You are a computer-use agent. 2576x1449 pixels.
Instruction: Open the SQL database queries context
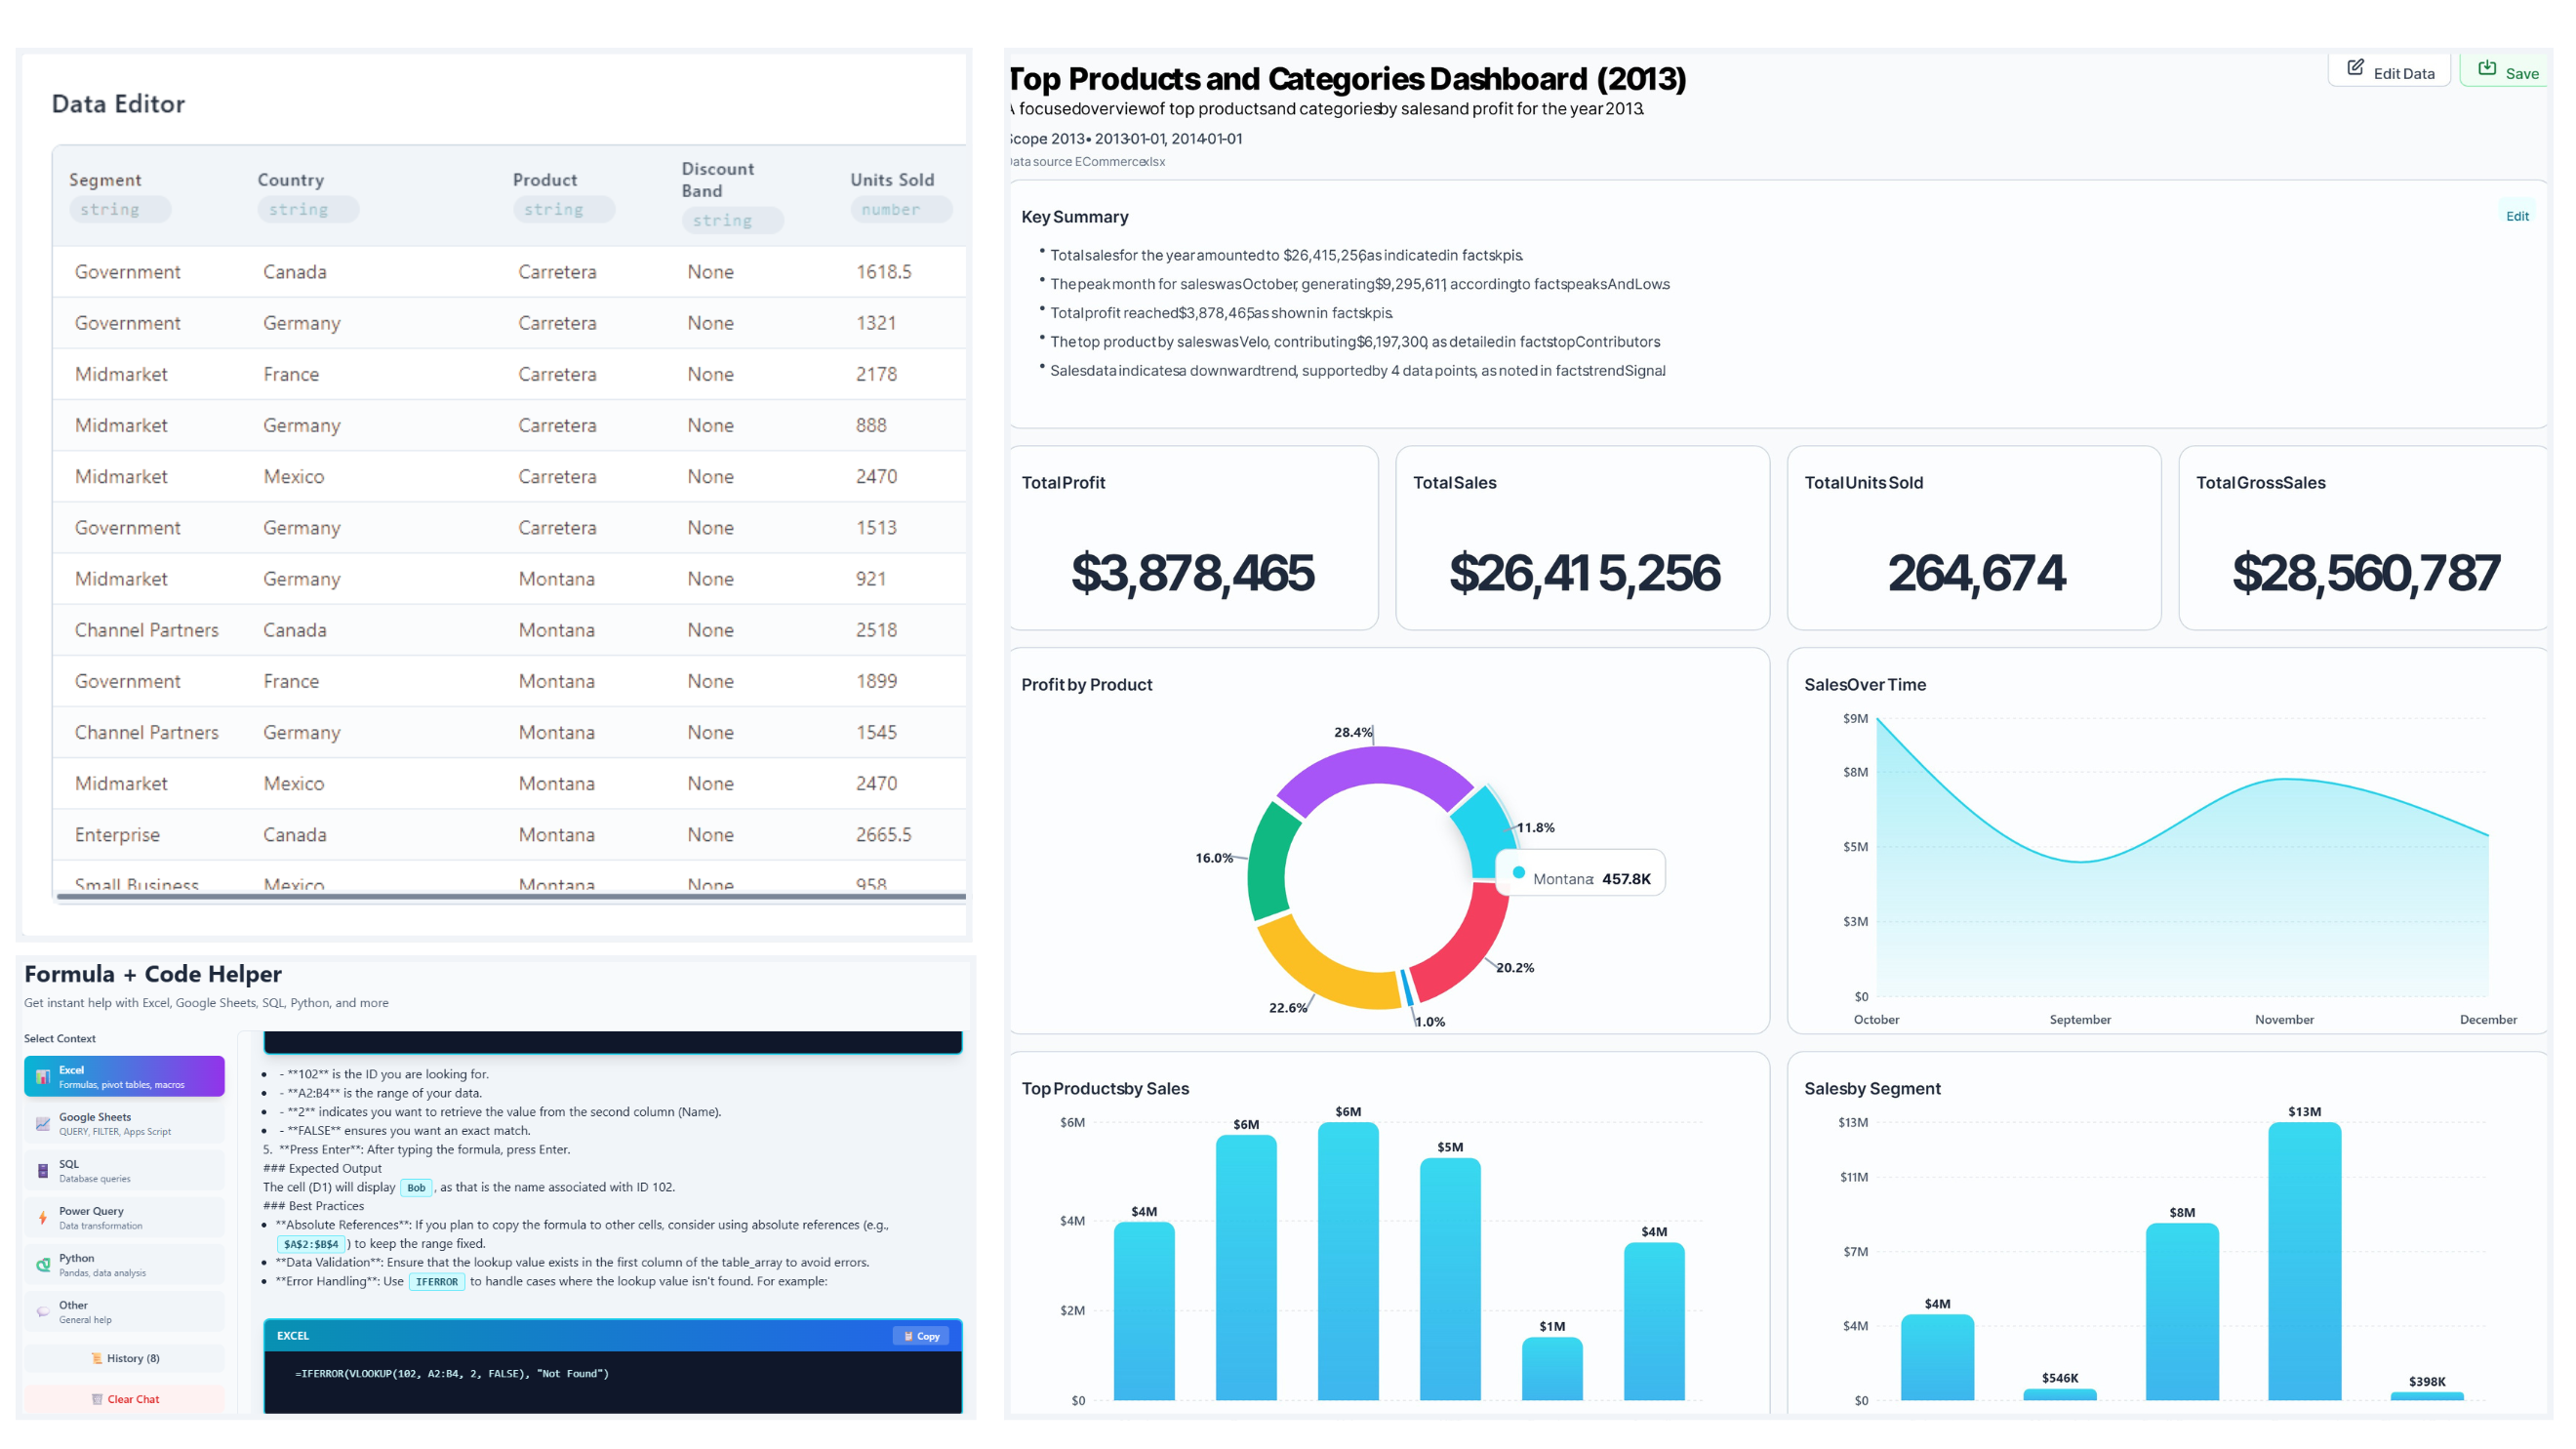click(x=42, y=1169)
